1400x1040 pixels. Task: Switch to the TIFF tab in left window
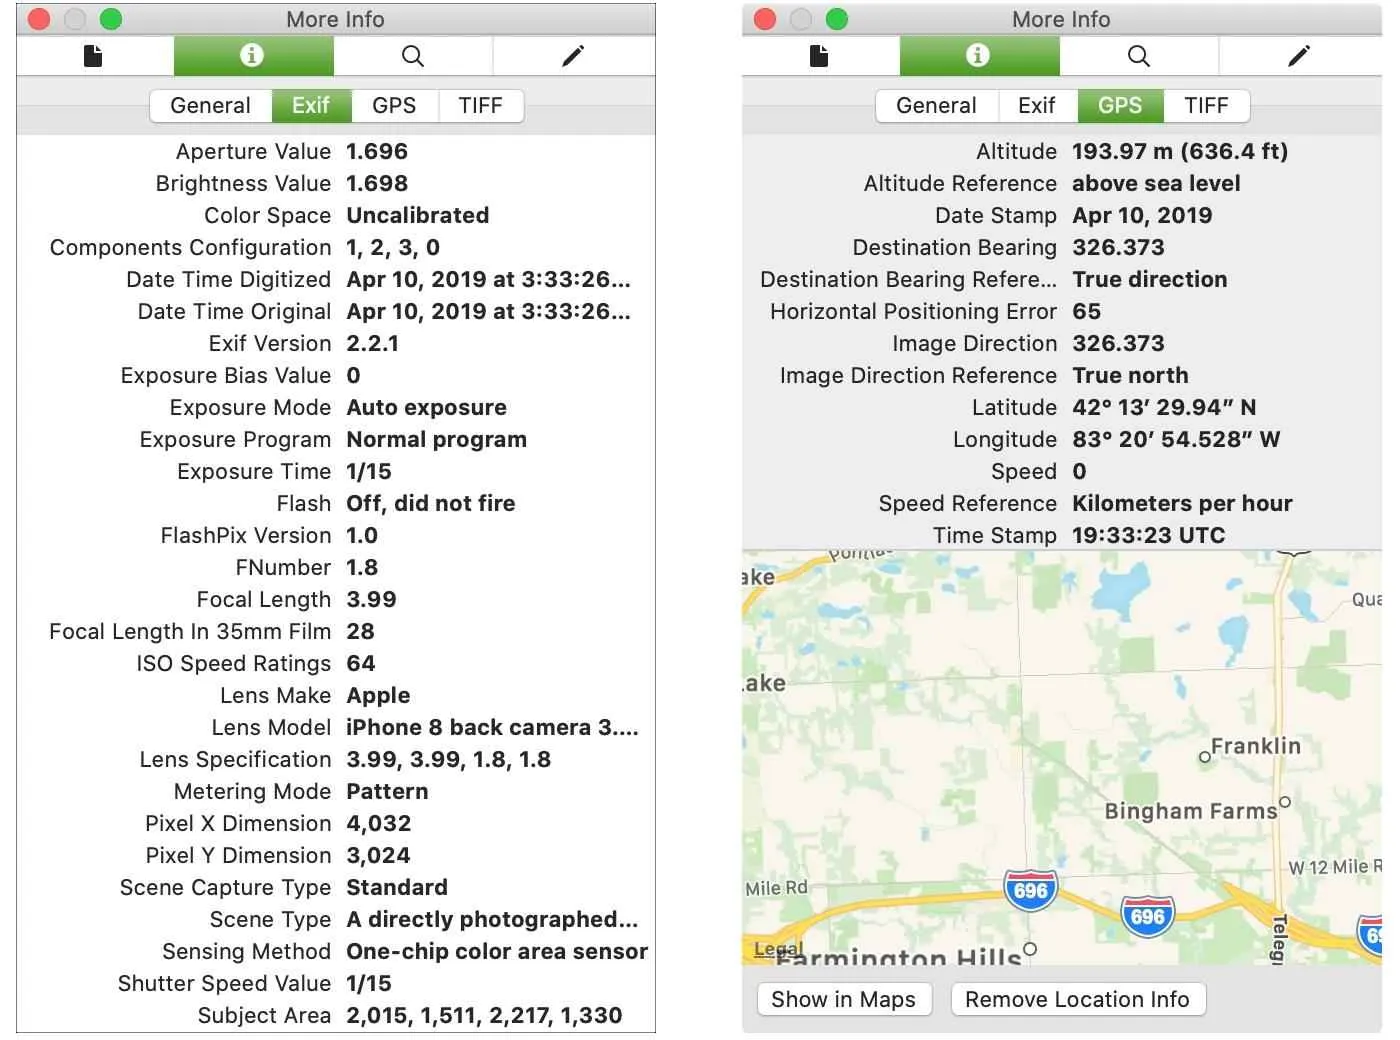point(481,105)
